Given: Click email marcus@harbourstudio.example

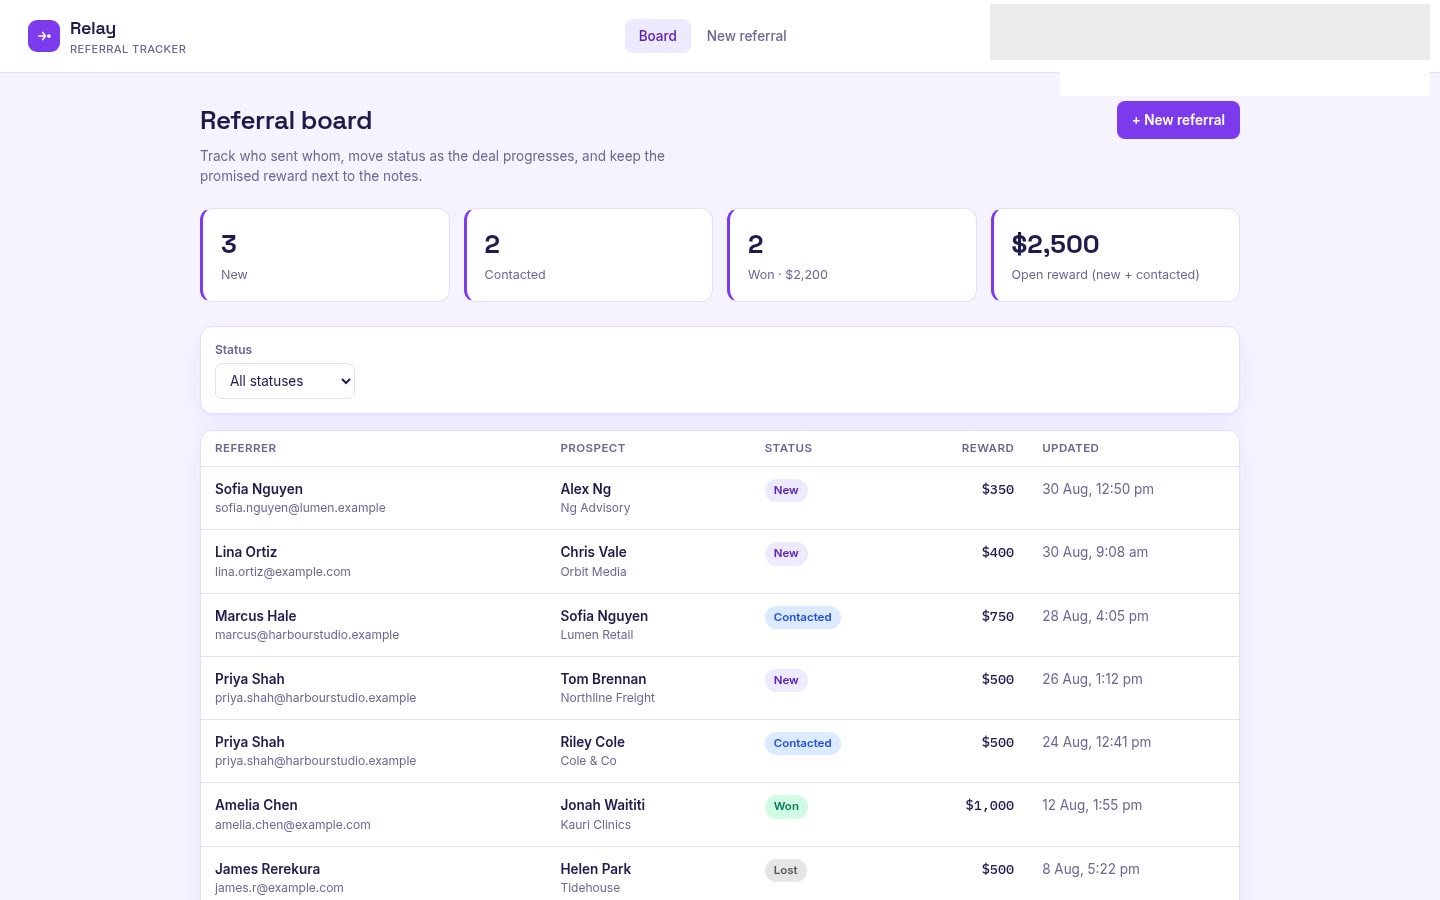Looking at the screenshot, I should point(307,635).
